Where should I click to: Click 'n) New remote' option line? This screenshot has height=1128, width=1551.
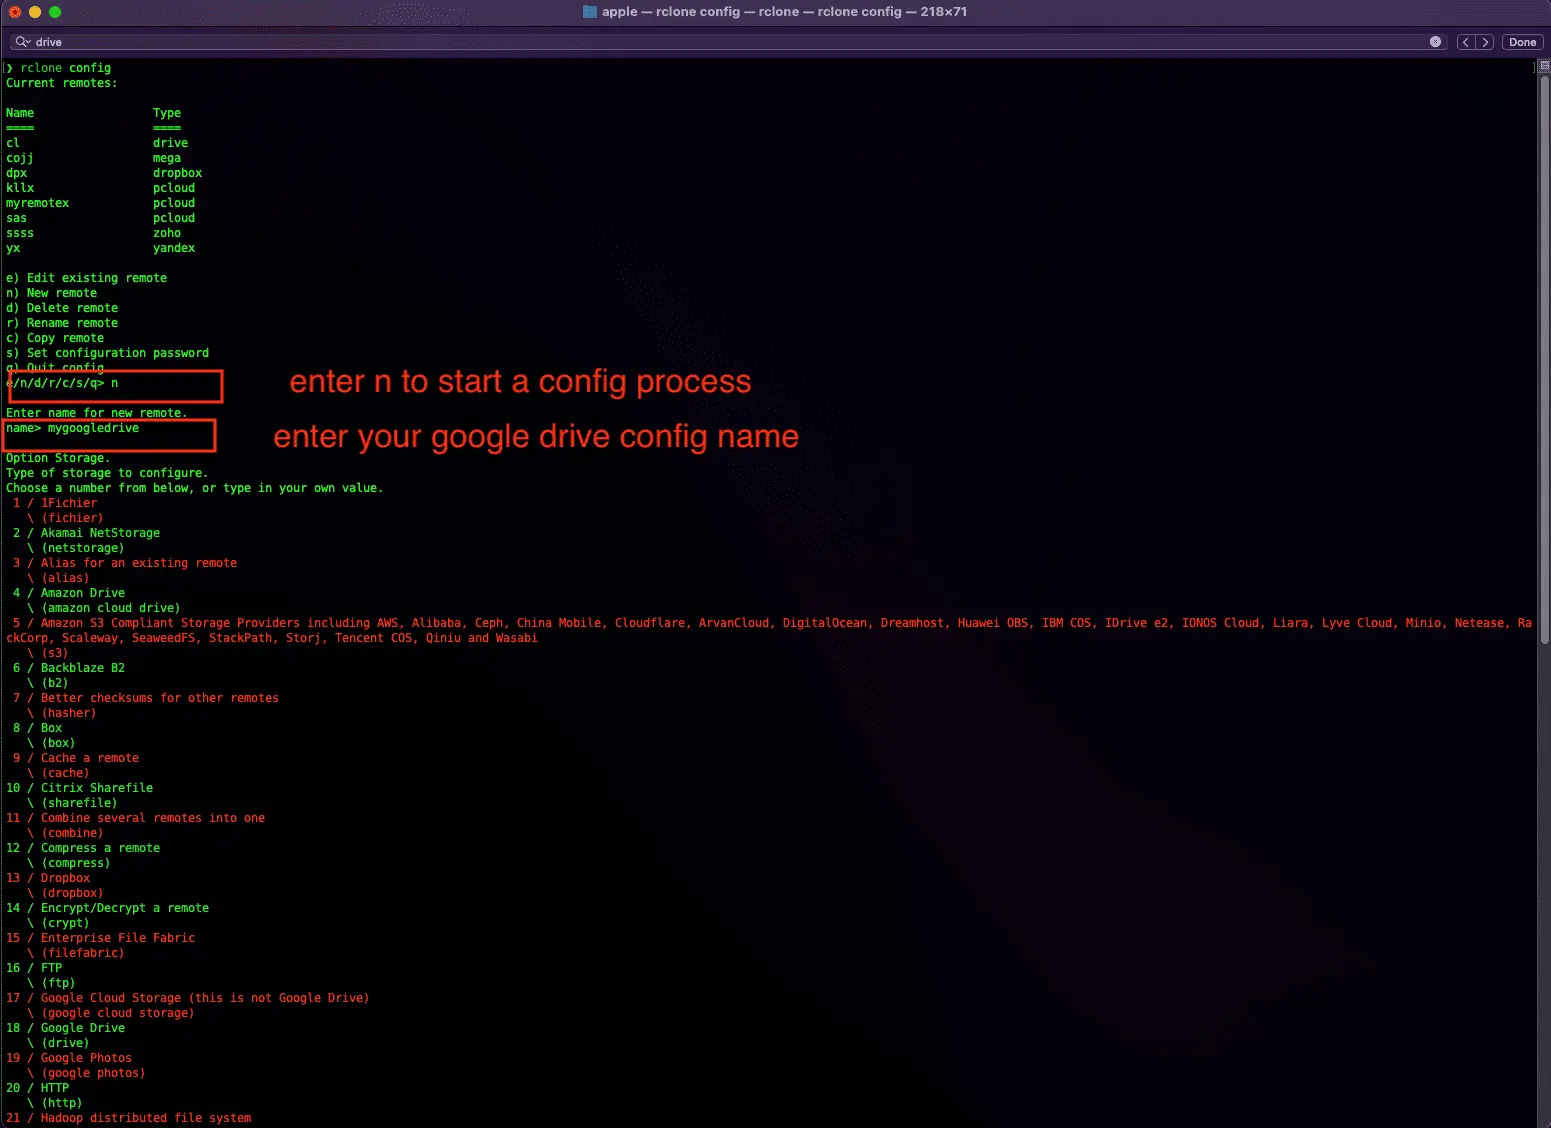pos(51,293)
